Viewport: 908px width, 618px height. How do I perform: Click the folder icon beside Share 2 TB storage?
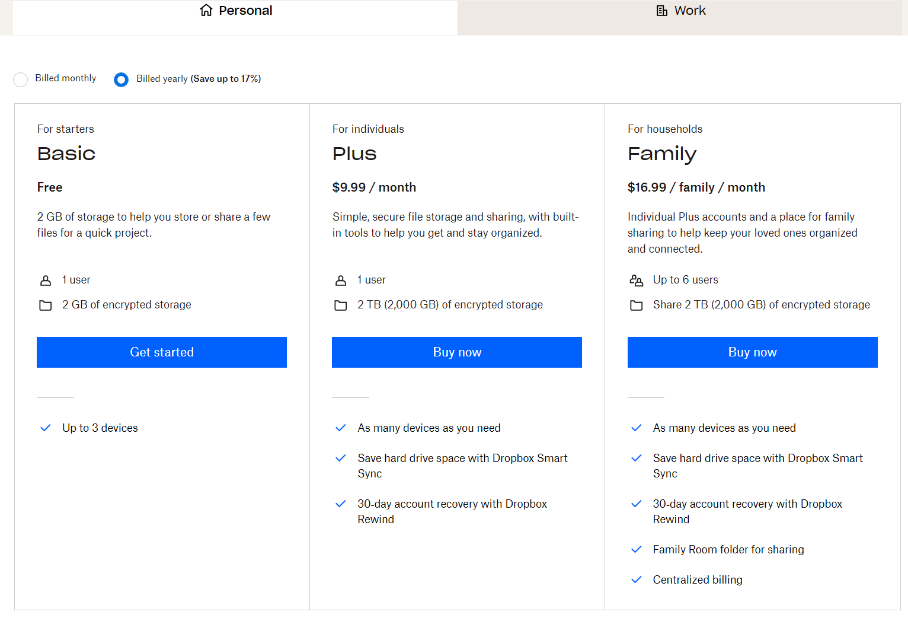click(636, 305)
